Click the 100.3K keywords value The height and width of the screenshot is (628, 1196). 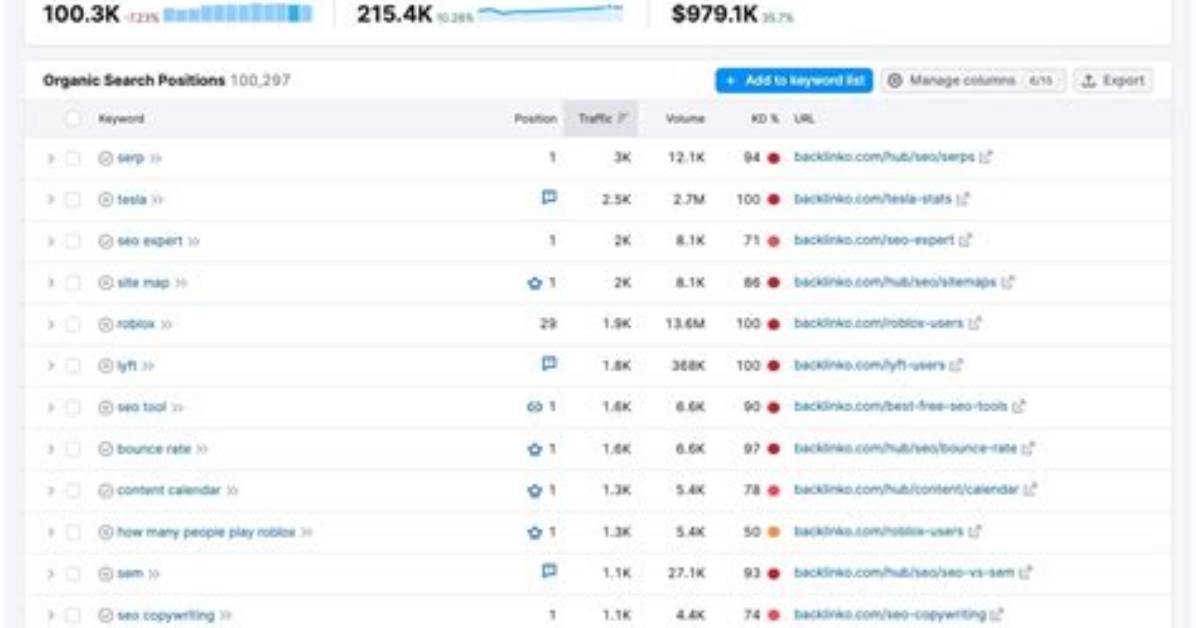click(x=81, y=14)
